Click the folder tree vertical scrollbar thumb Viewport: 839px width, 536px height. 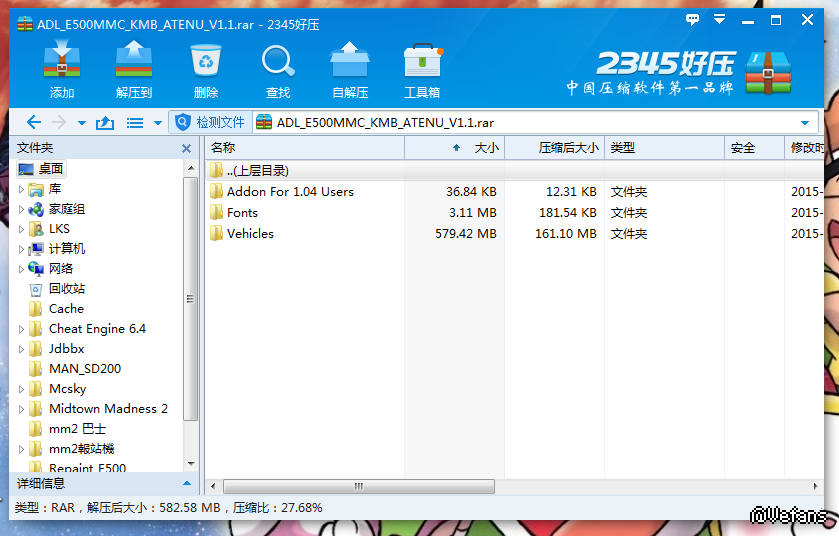click(191, 298)
